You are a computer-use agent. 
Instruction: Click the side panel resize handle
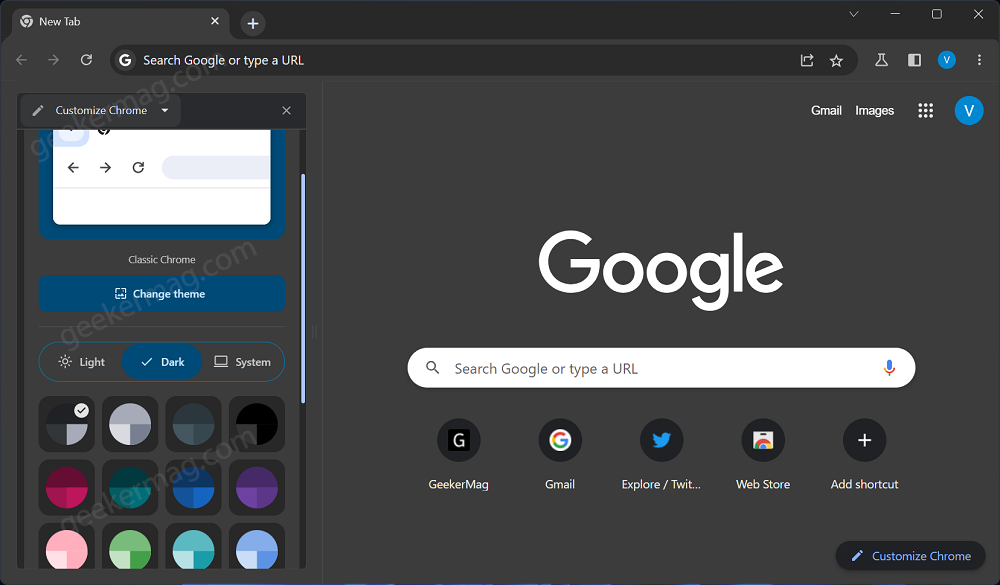[x=314, y=332]
